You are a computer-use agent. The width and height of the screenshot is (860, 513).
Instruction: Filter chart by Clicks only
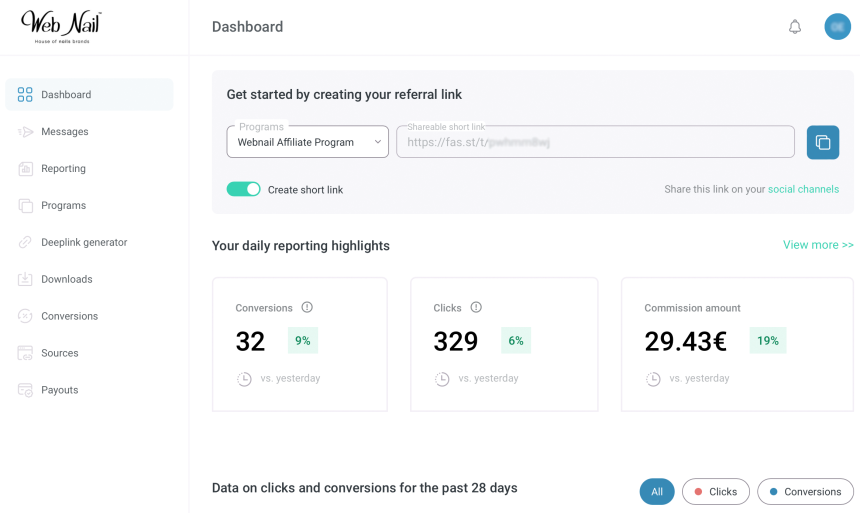click(x=715, y=491)
